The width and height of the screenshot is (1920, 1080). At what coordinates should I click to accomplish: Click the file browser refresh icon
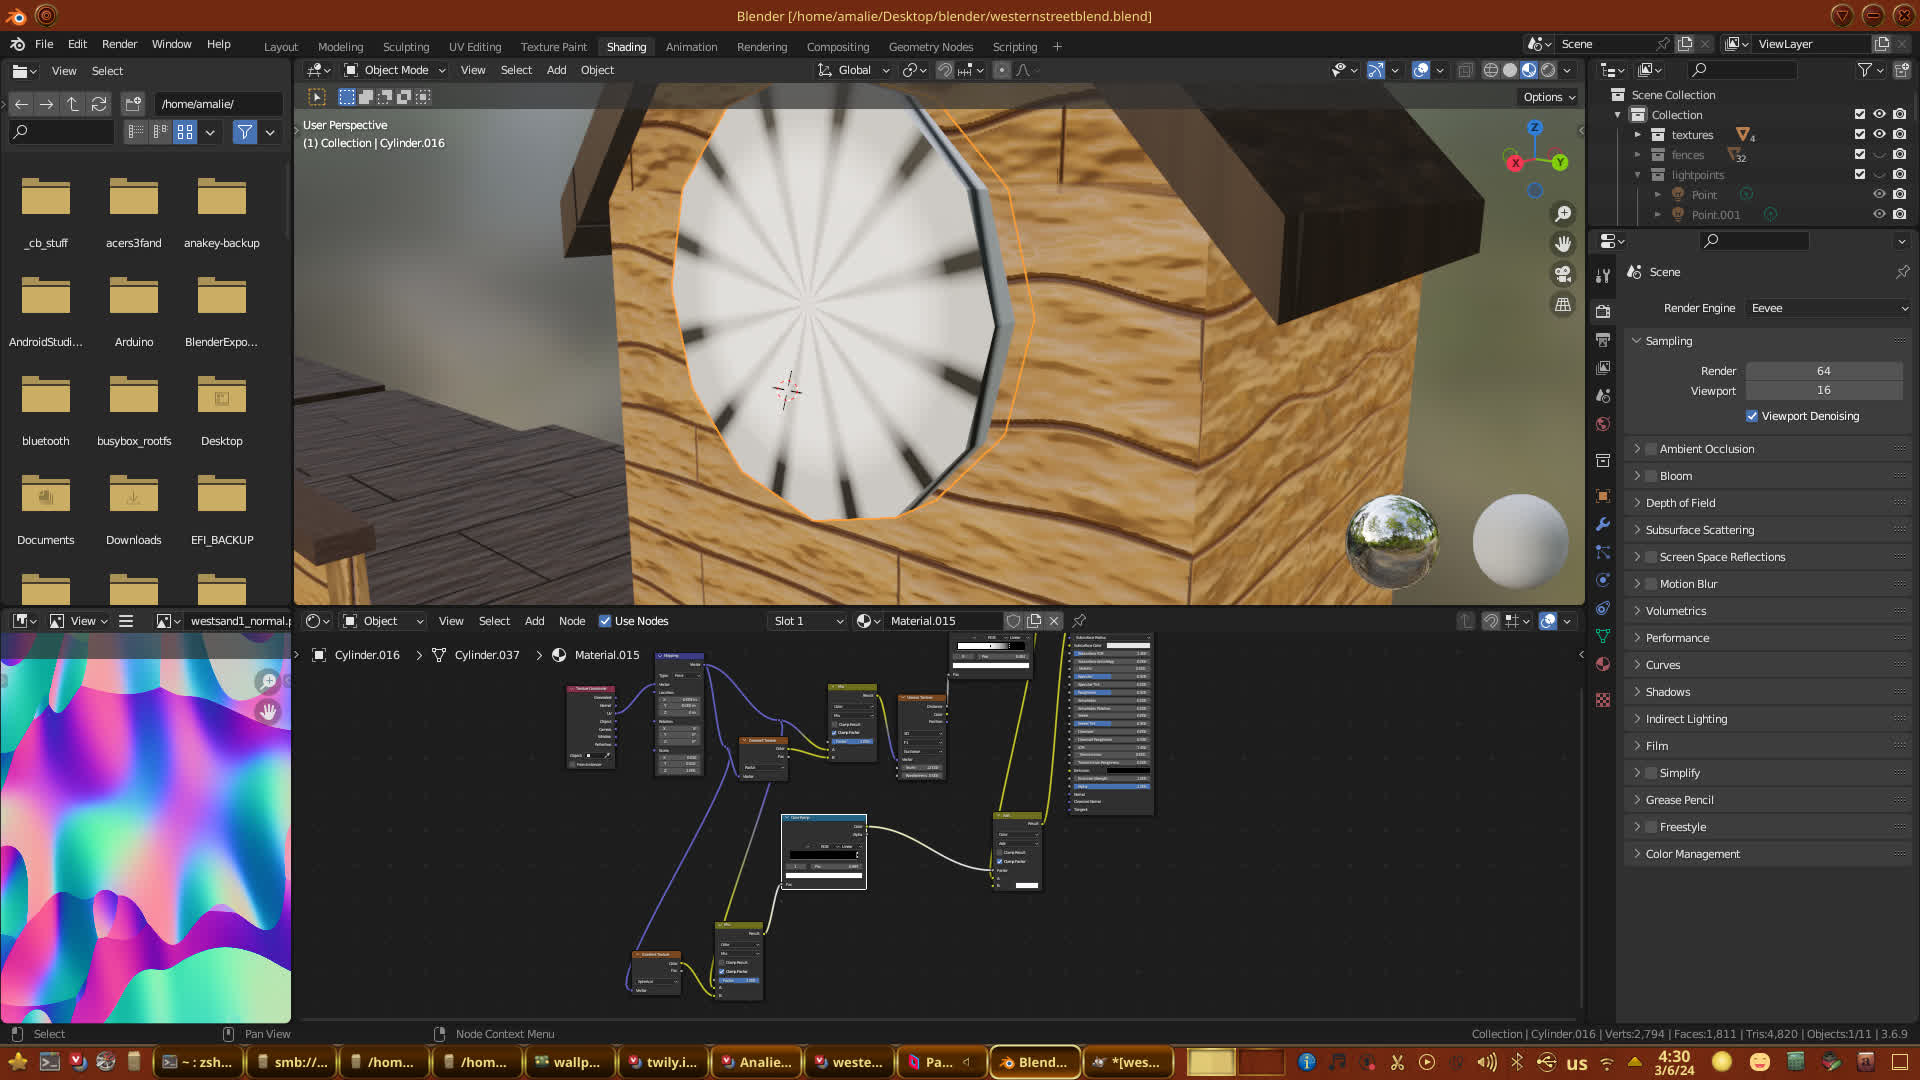pyautogui.click(x=98, y=104)
